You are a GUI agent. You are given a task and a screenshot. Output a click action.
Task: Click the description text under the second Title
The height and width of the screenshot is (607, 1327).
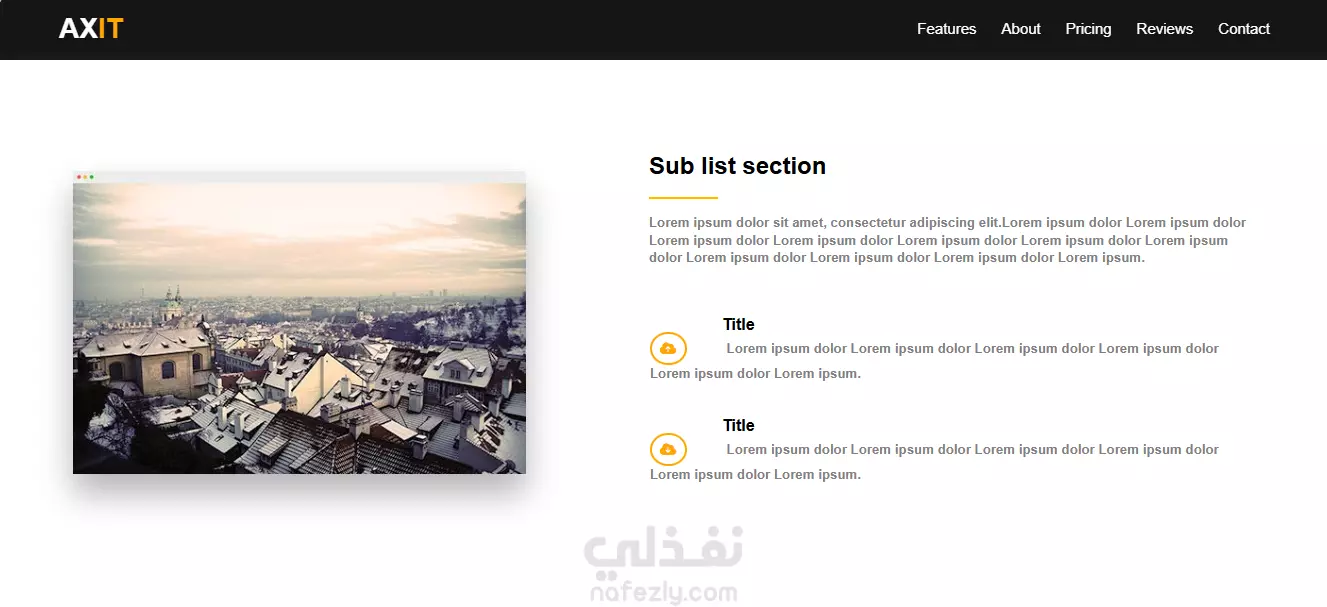pyautogui.click(x=935, y=462)
